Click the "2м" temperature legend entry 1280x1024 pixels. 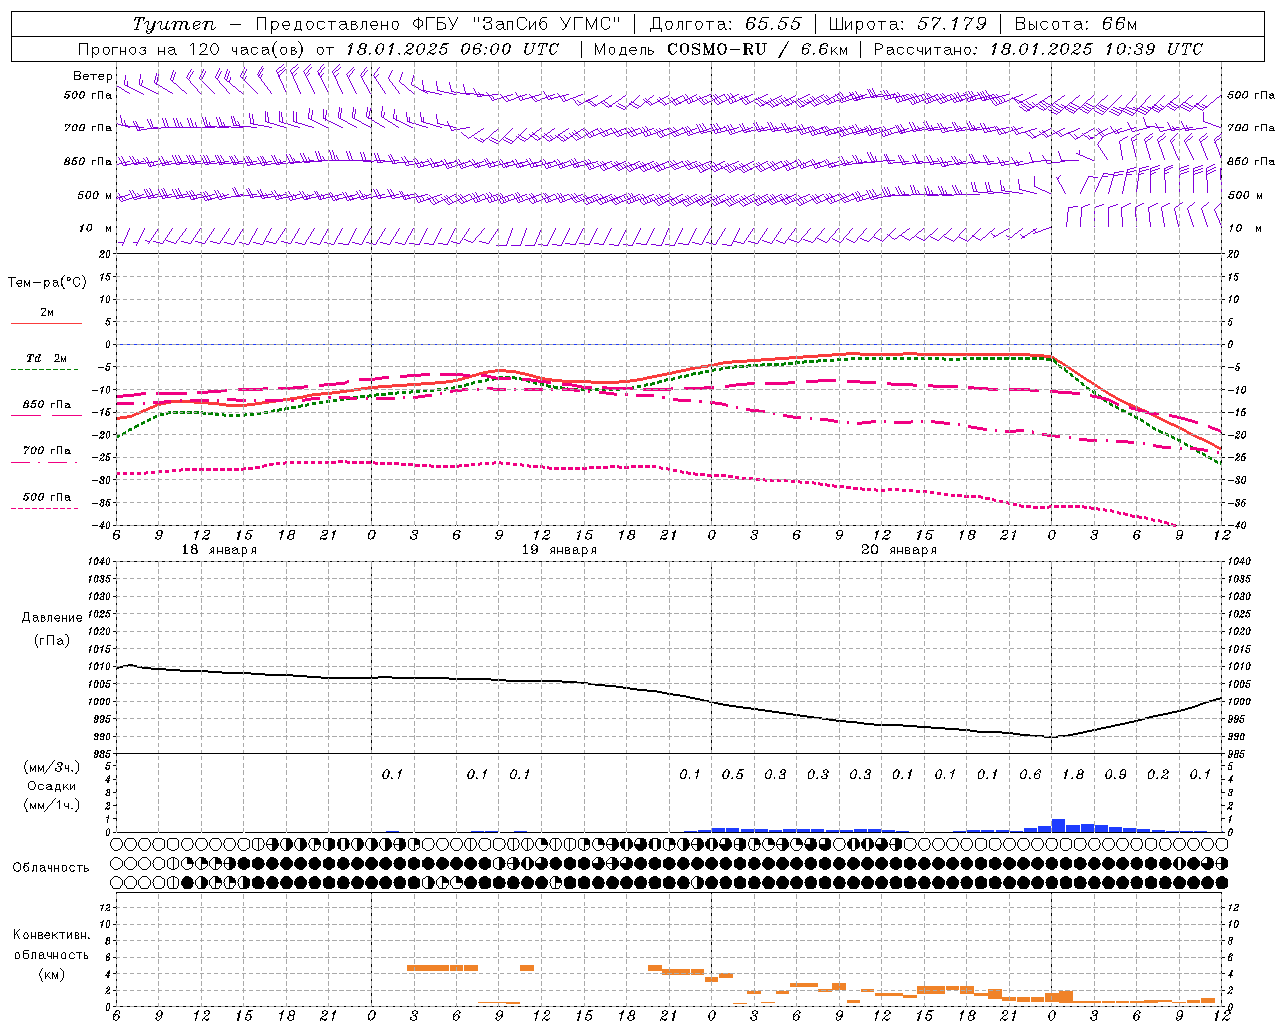click(47, 312)
